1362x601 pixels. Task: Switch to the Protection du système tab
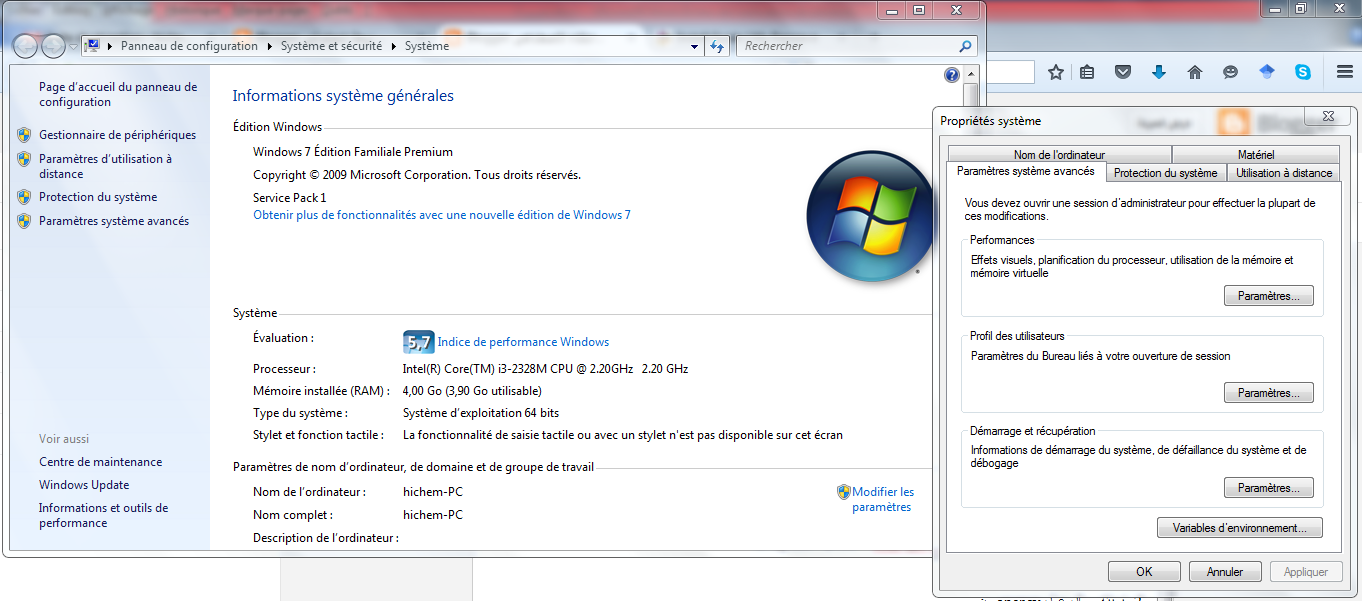click(x=1165, y=173)
